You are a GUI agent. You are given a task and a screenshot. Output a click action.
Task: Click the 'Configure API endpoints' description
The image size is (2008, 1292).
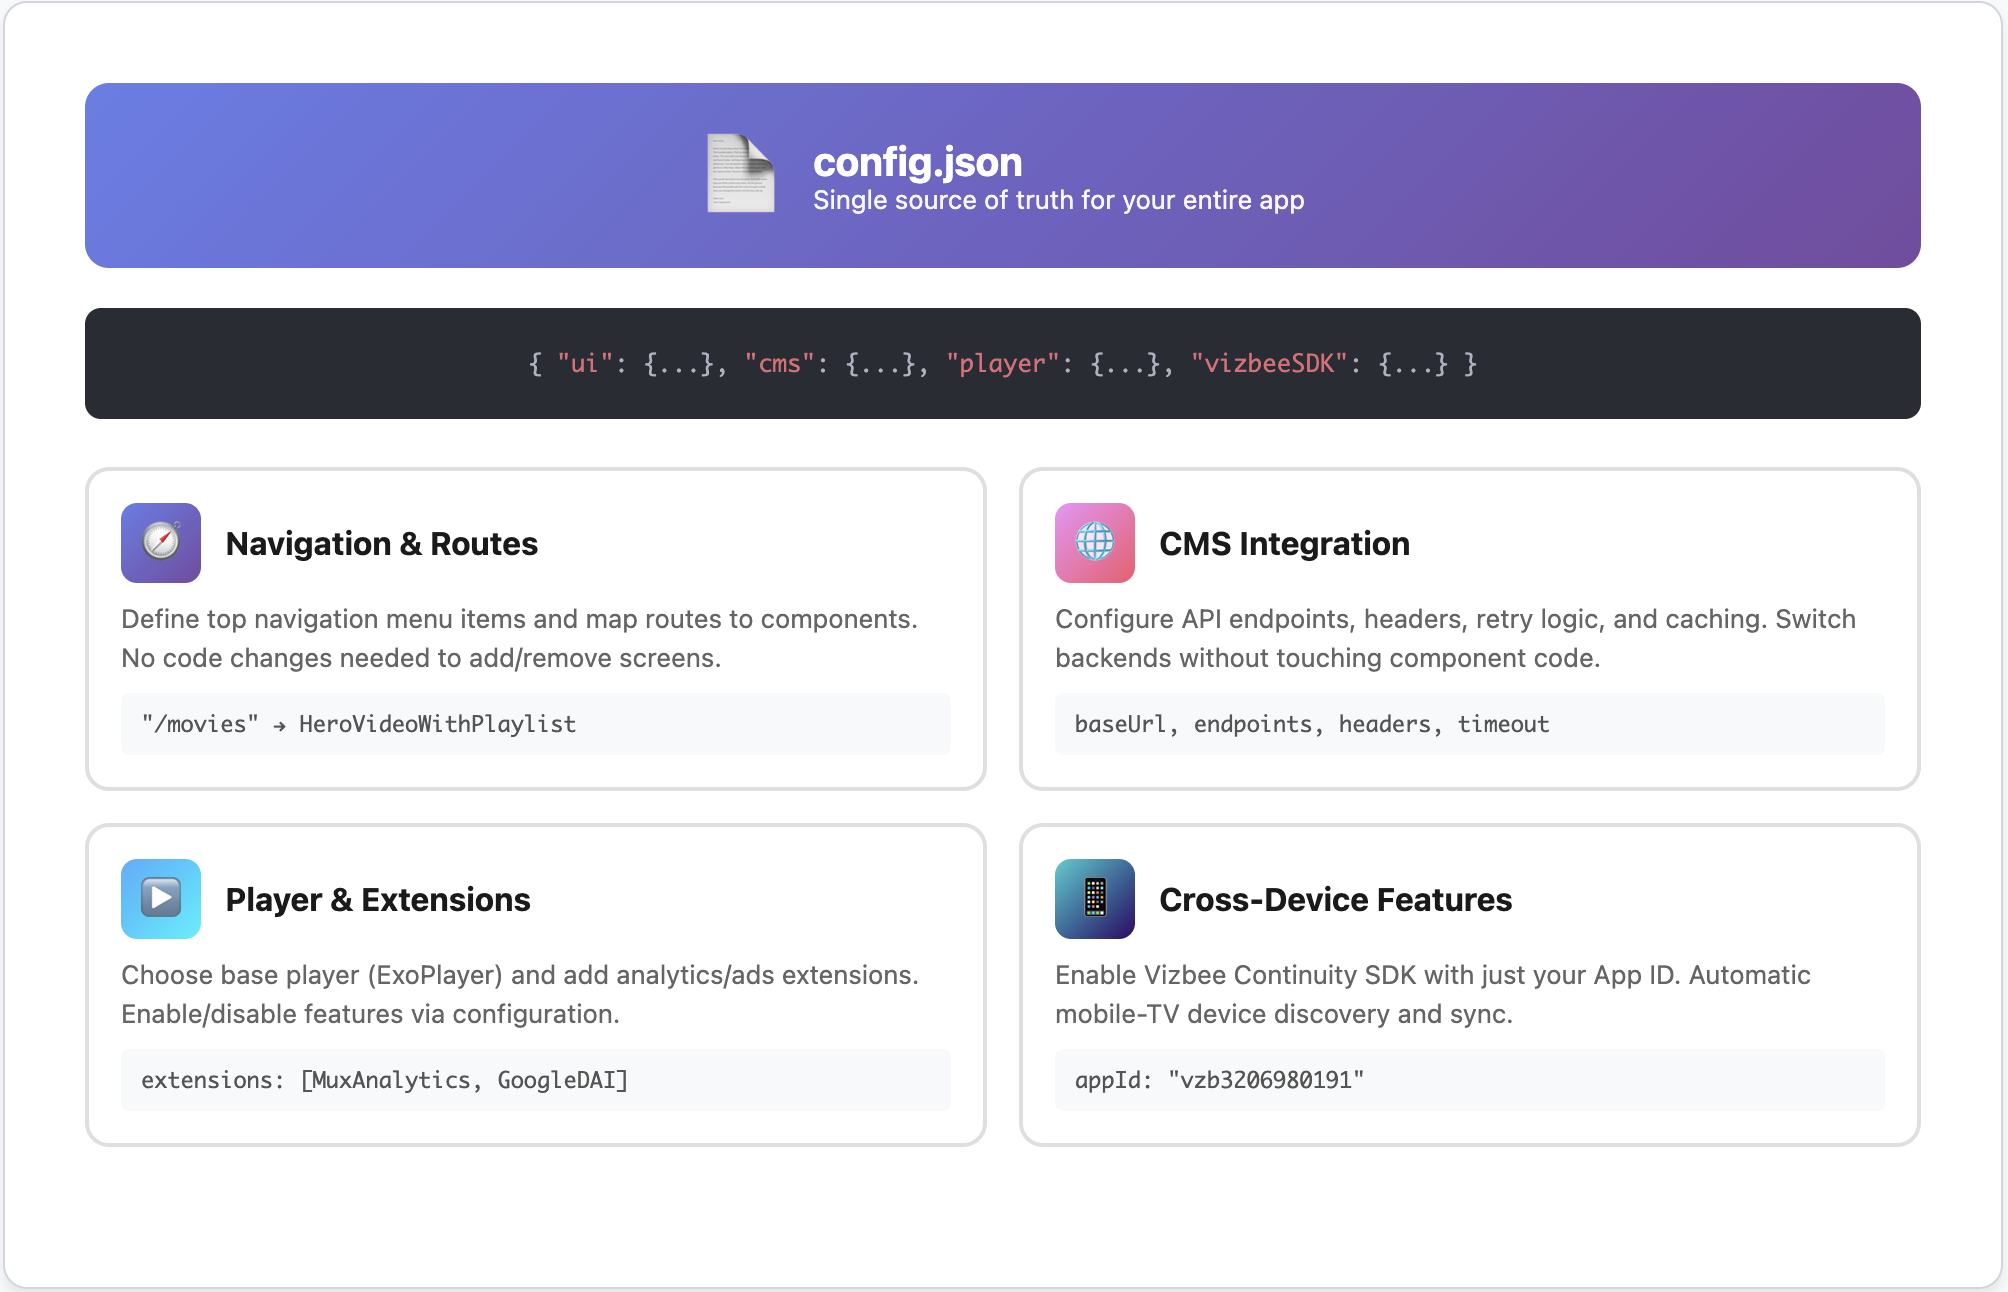click(x=1455, y=638)
